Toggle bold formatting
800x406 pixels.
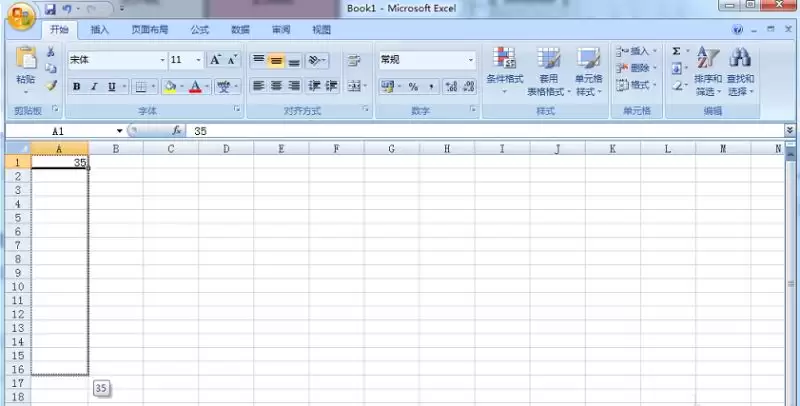click(x=76, y=87)
